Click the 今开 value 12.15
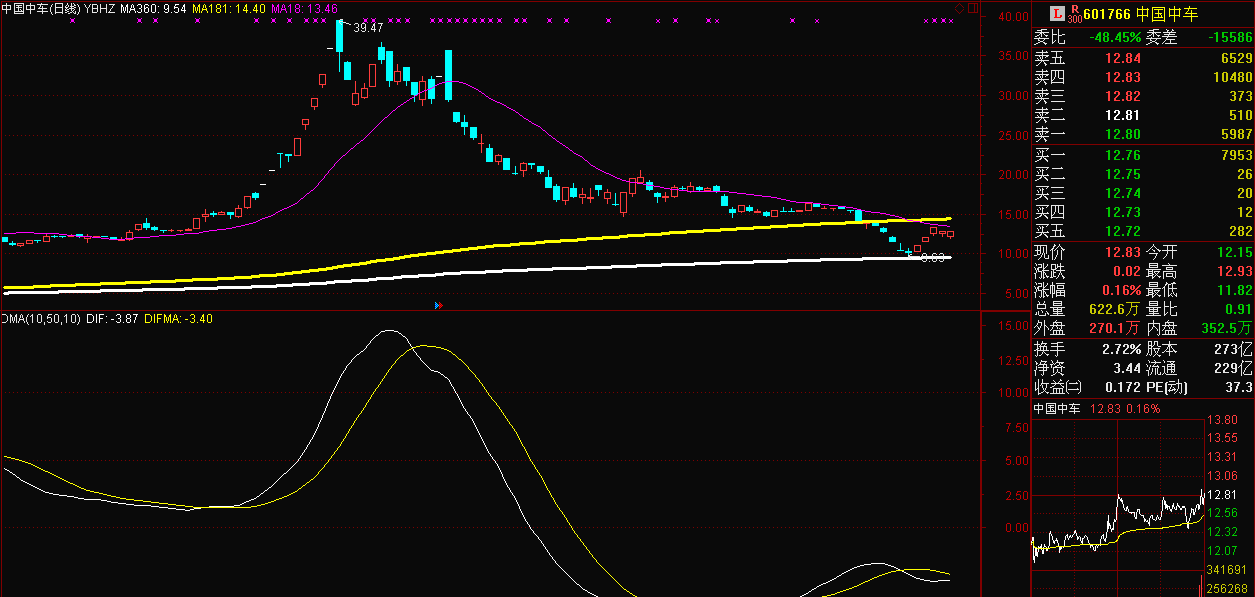Image resolution: width=1255 pixels, height=597 pixels. pos(1235,252)
